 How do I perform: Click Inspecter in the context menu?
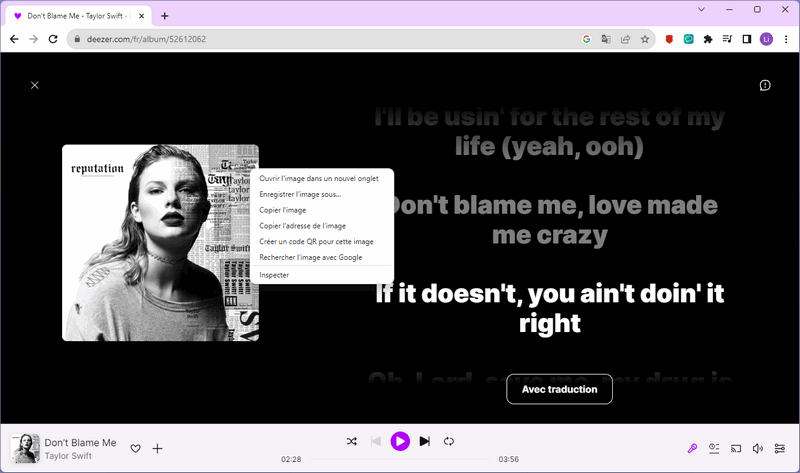tap(322, 275)
